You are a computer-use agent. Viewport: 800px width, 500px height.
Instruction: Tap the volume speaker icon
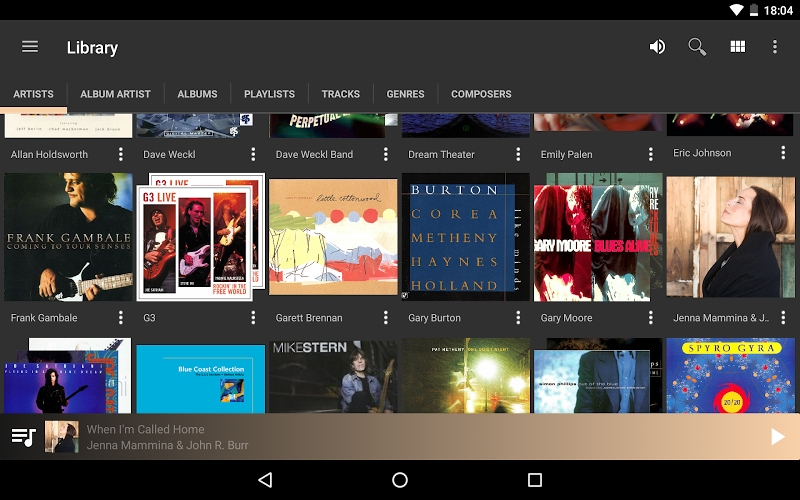(x=657, y=47)
